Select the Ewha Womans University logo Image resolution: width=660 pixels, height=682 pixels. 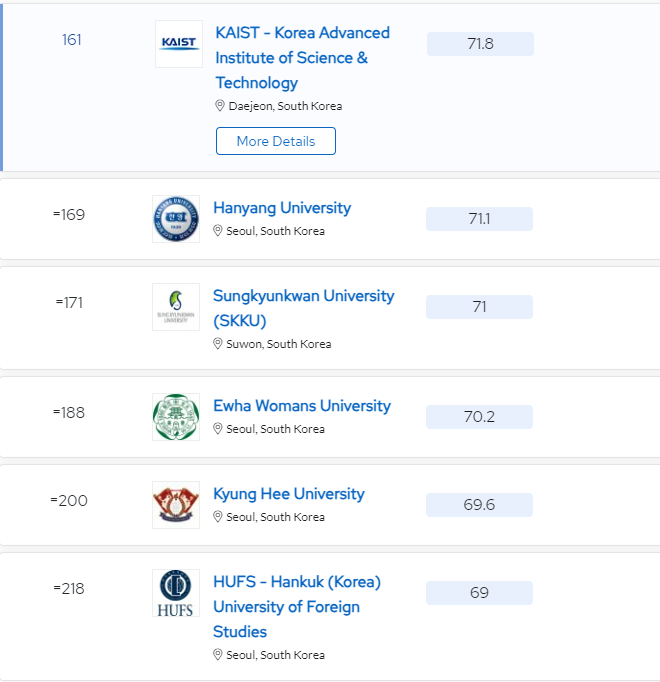pos(176,417)
